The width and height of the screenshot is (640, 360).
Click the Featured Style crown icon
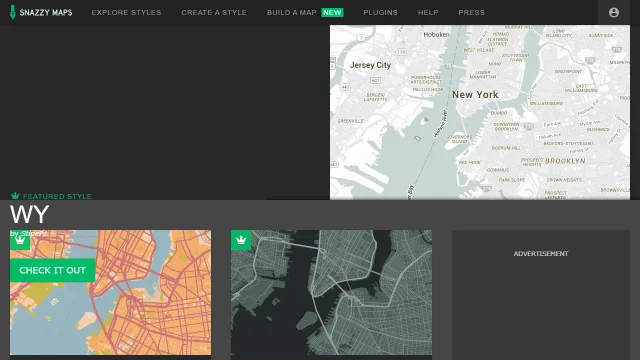pos(15,196)
